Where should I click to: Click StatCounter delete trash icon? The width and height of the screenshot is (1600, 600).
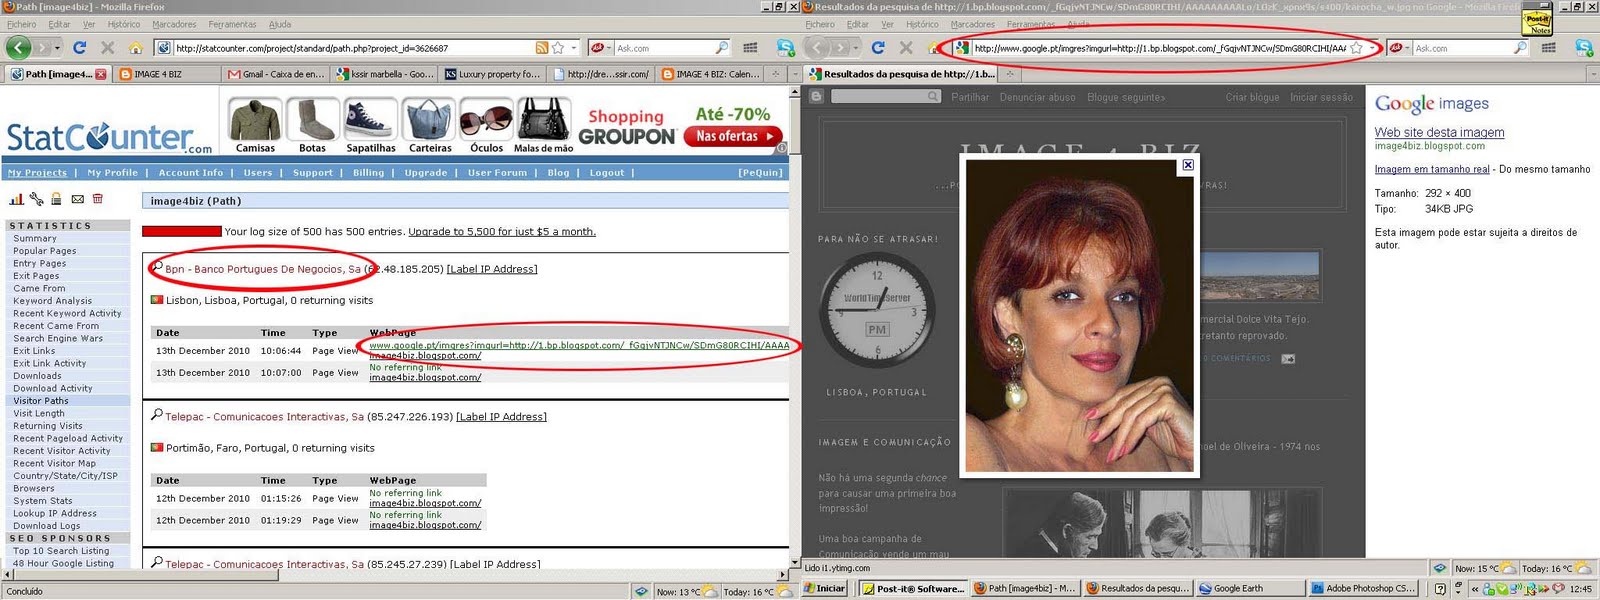pos(98,199)
